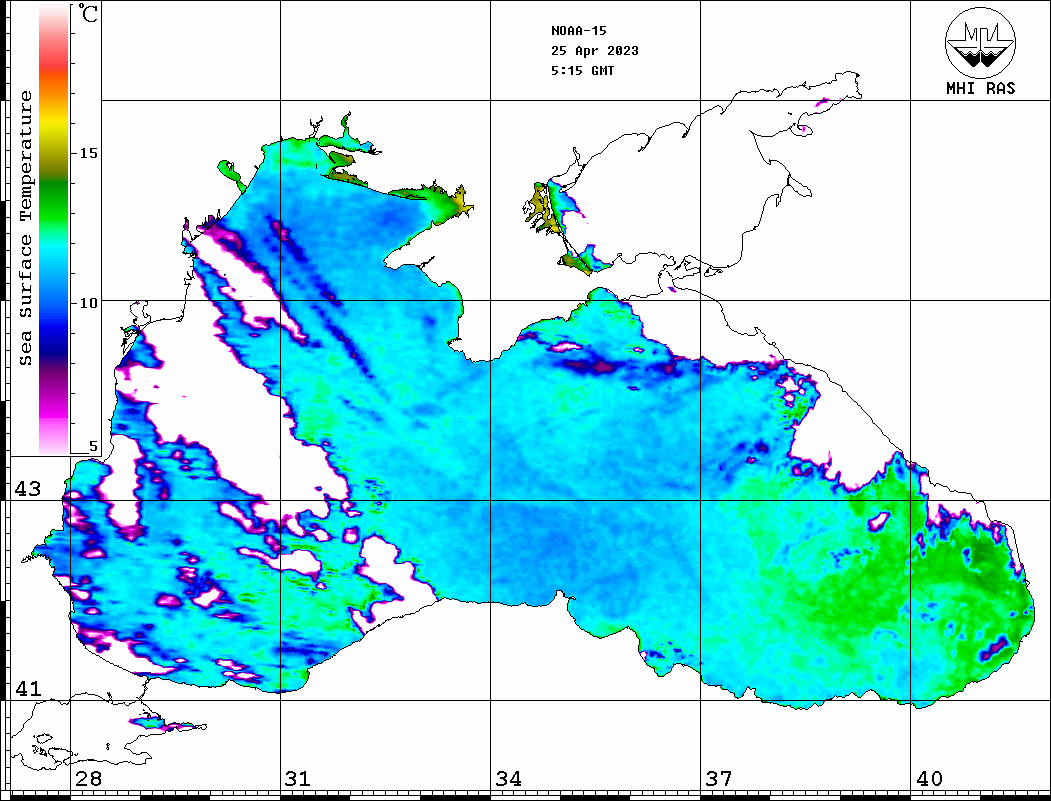
Task: Click the 'Sea Surface Temperature' legend title
Action: (x=25, y=228)
